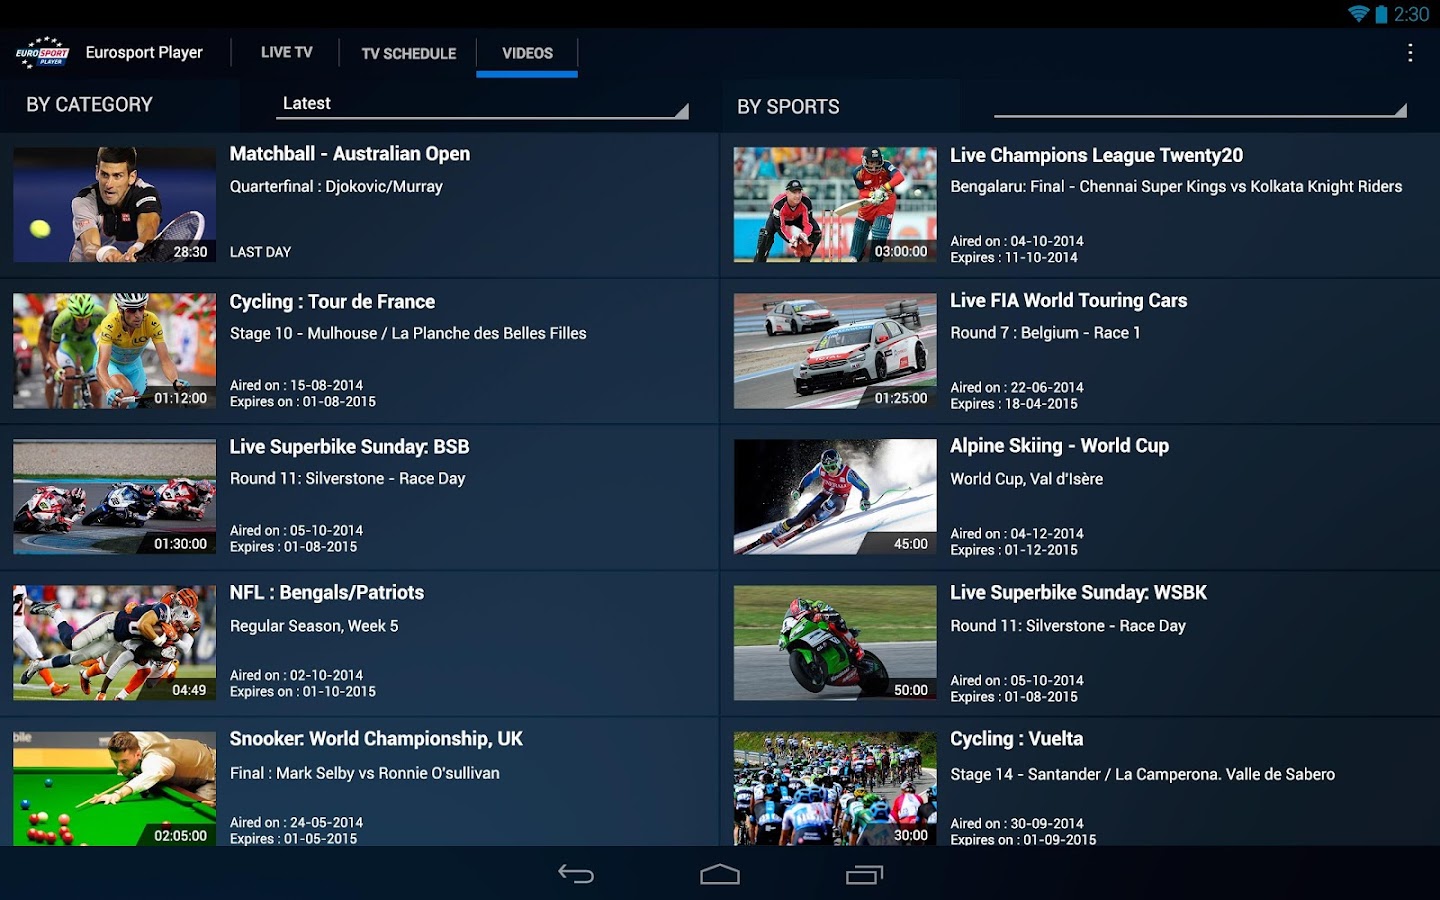Select 'Alpine Skiing - World Cup' title

(1059, 446)
